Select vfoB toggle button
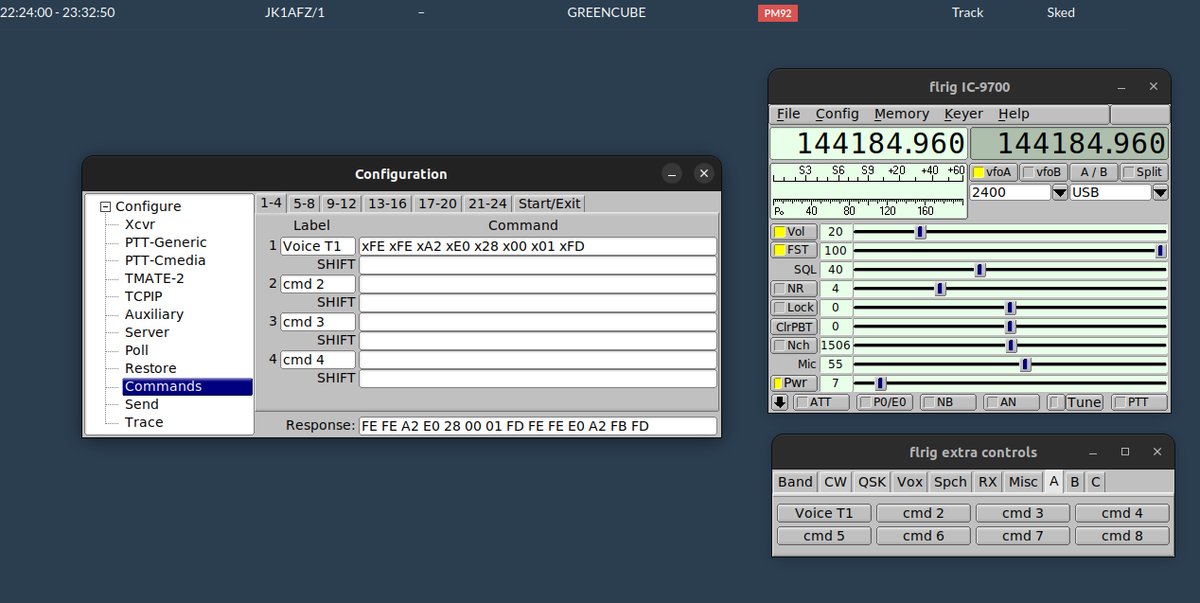 1043,172
